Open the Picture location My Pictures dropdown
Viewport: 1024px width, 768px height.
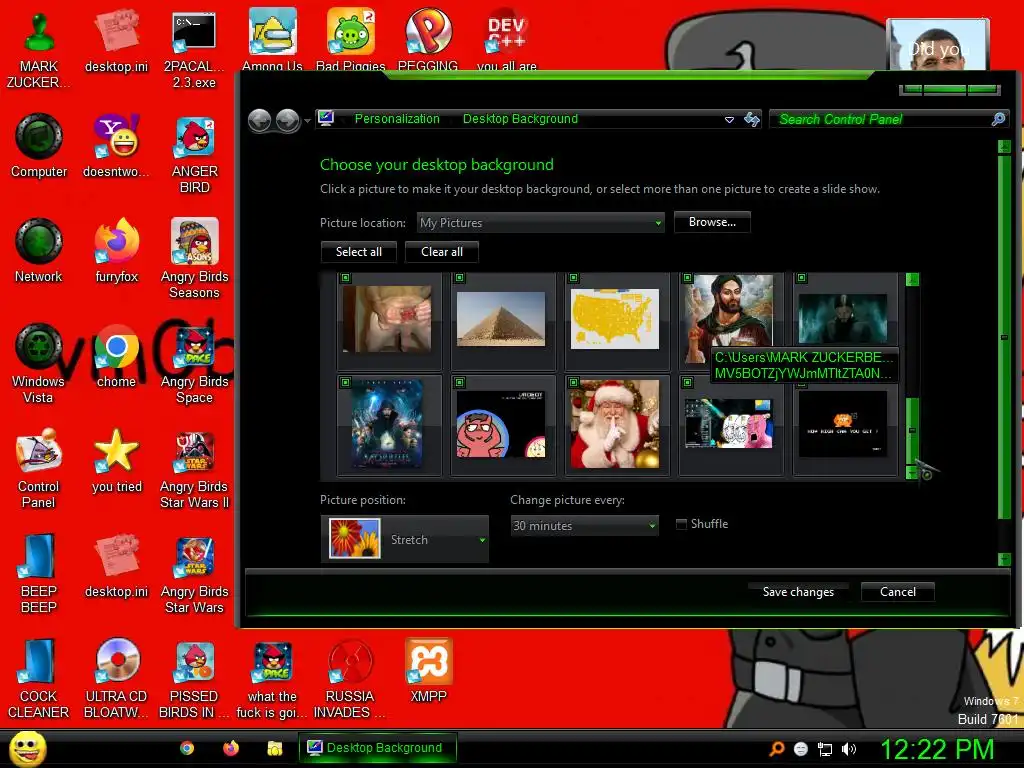(x=541, y=223)
